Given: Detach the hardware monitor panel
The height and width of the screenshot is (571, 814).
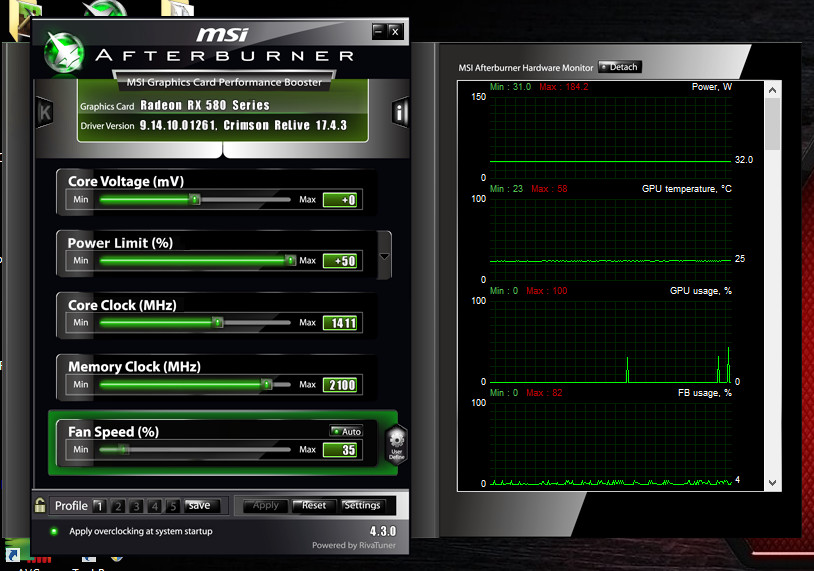Looking at the screenshot, I should 619,67.
